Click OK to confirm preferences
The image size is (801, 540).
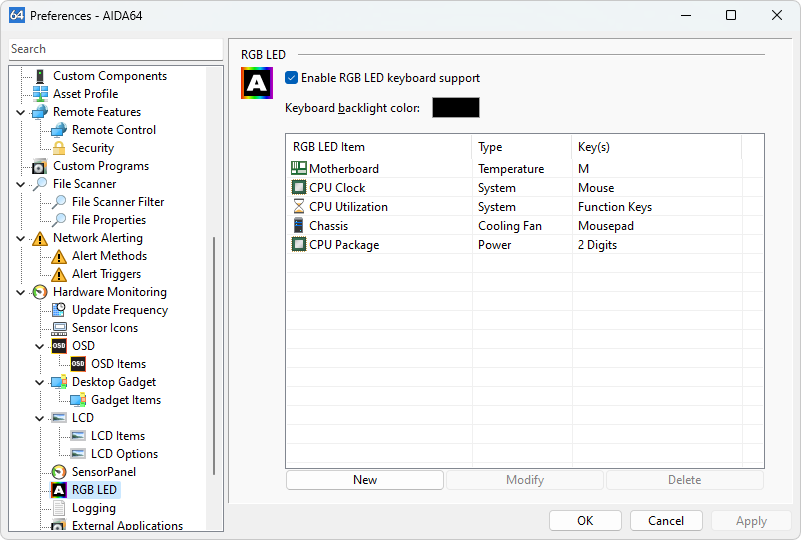(x=585, y=520)
